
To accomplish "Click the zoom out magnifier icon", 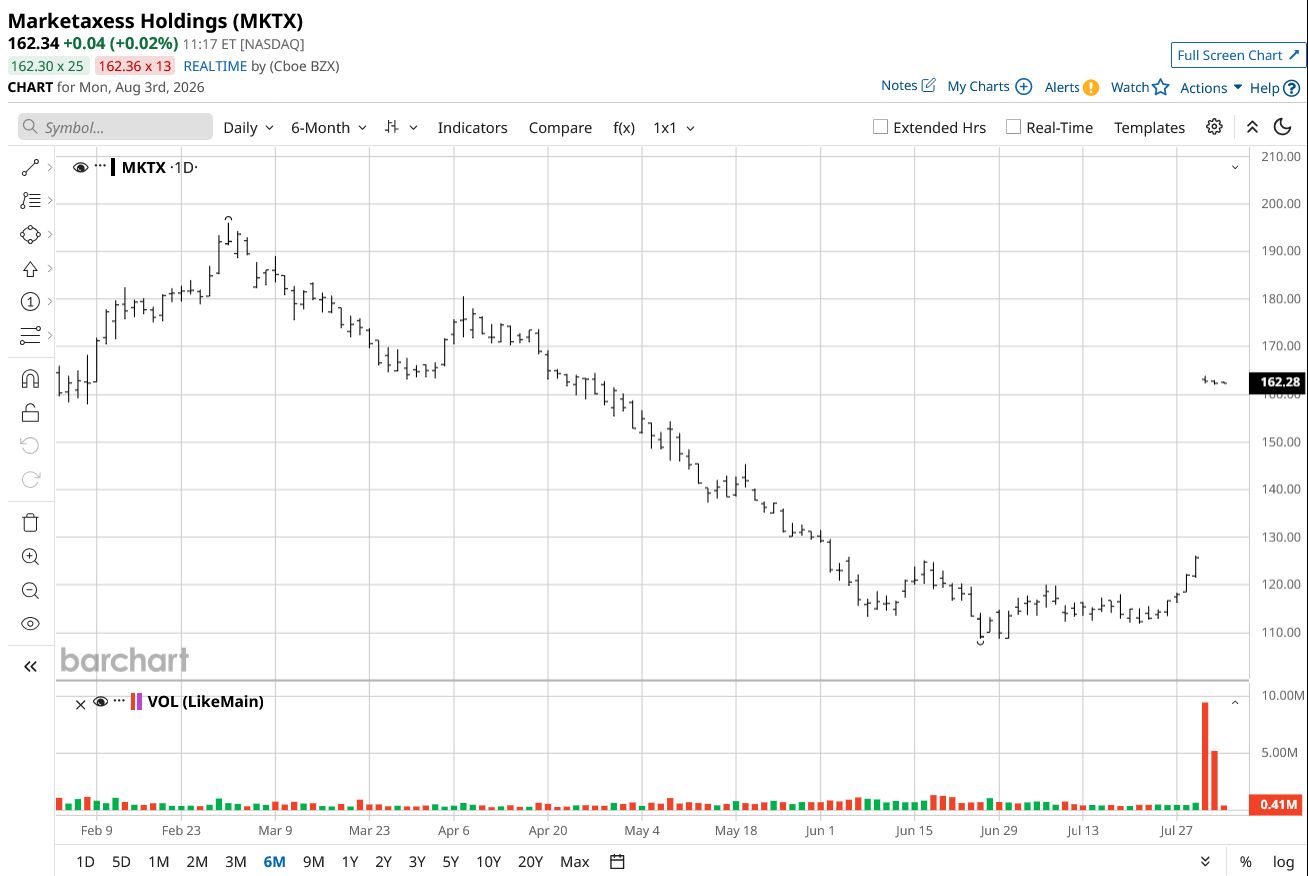I will (x=30, y=591).
